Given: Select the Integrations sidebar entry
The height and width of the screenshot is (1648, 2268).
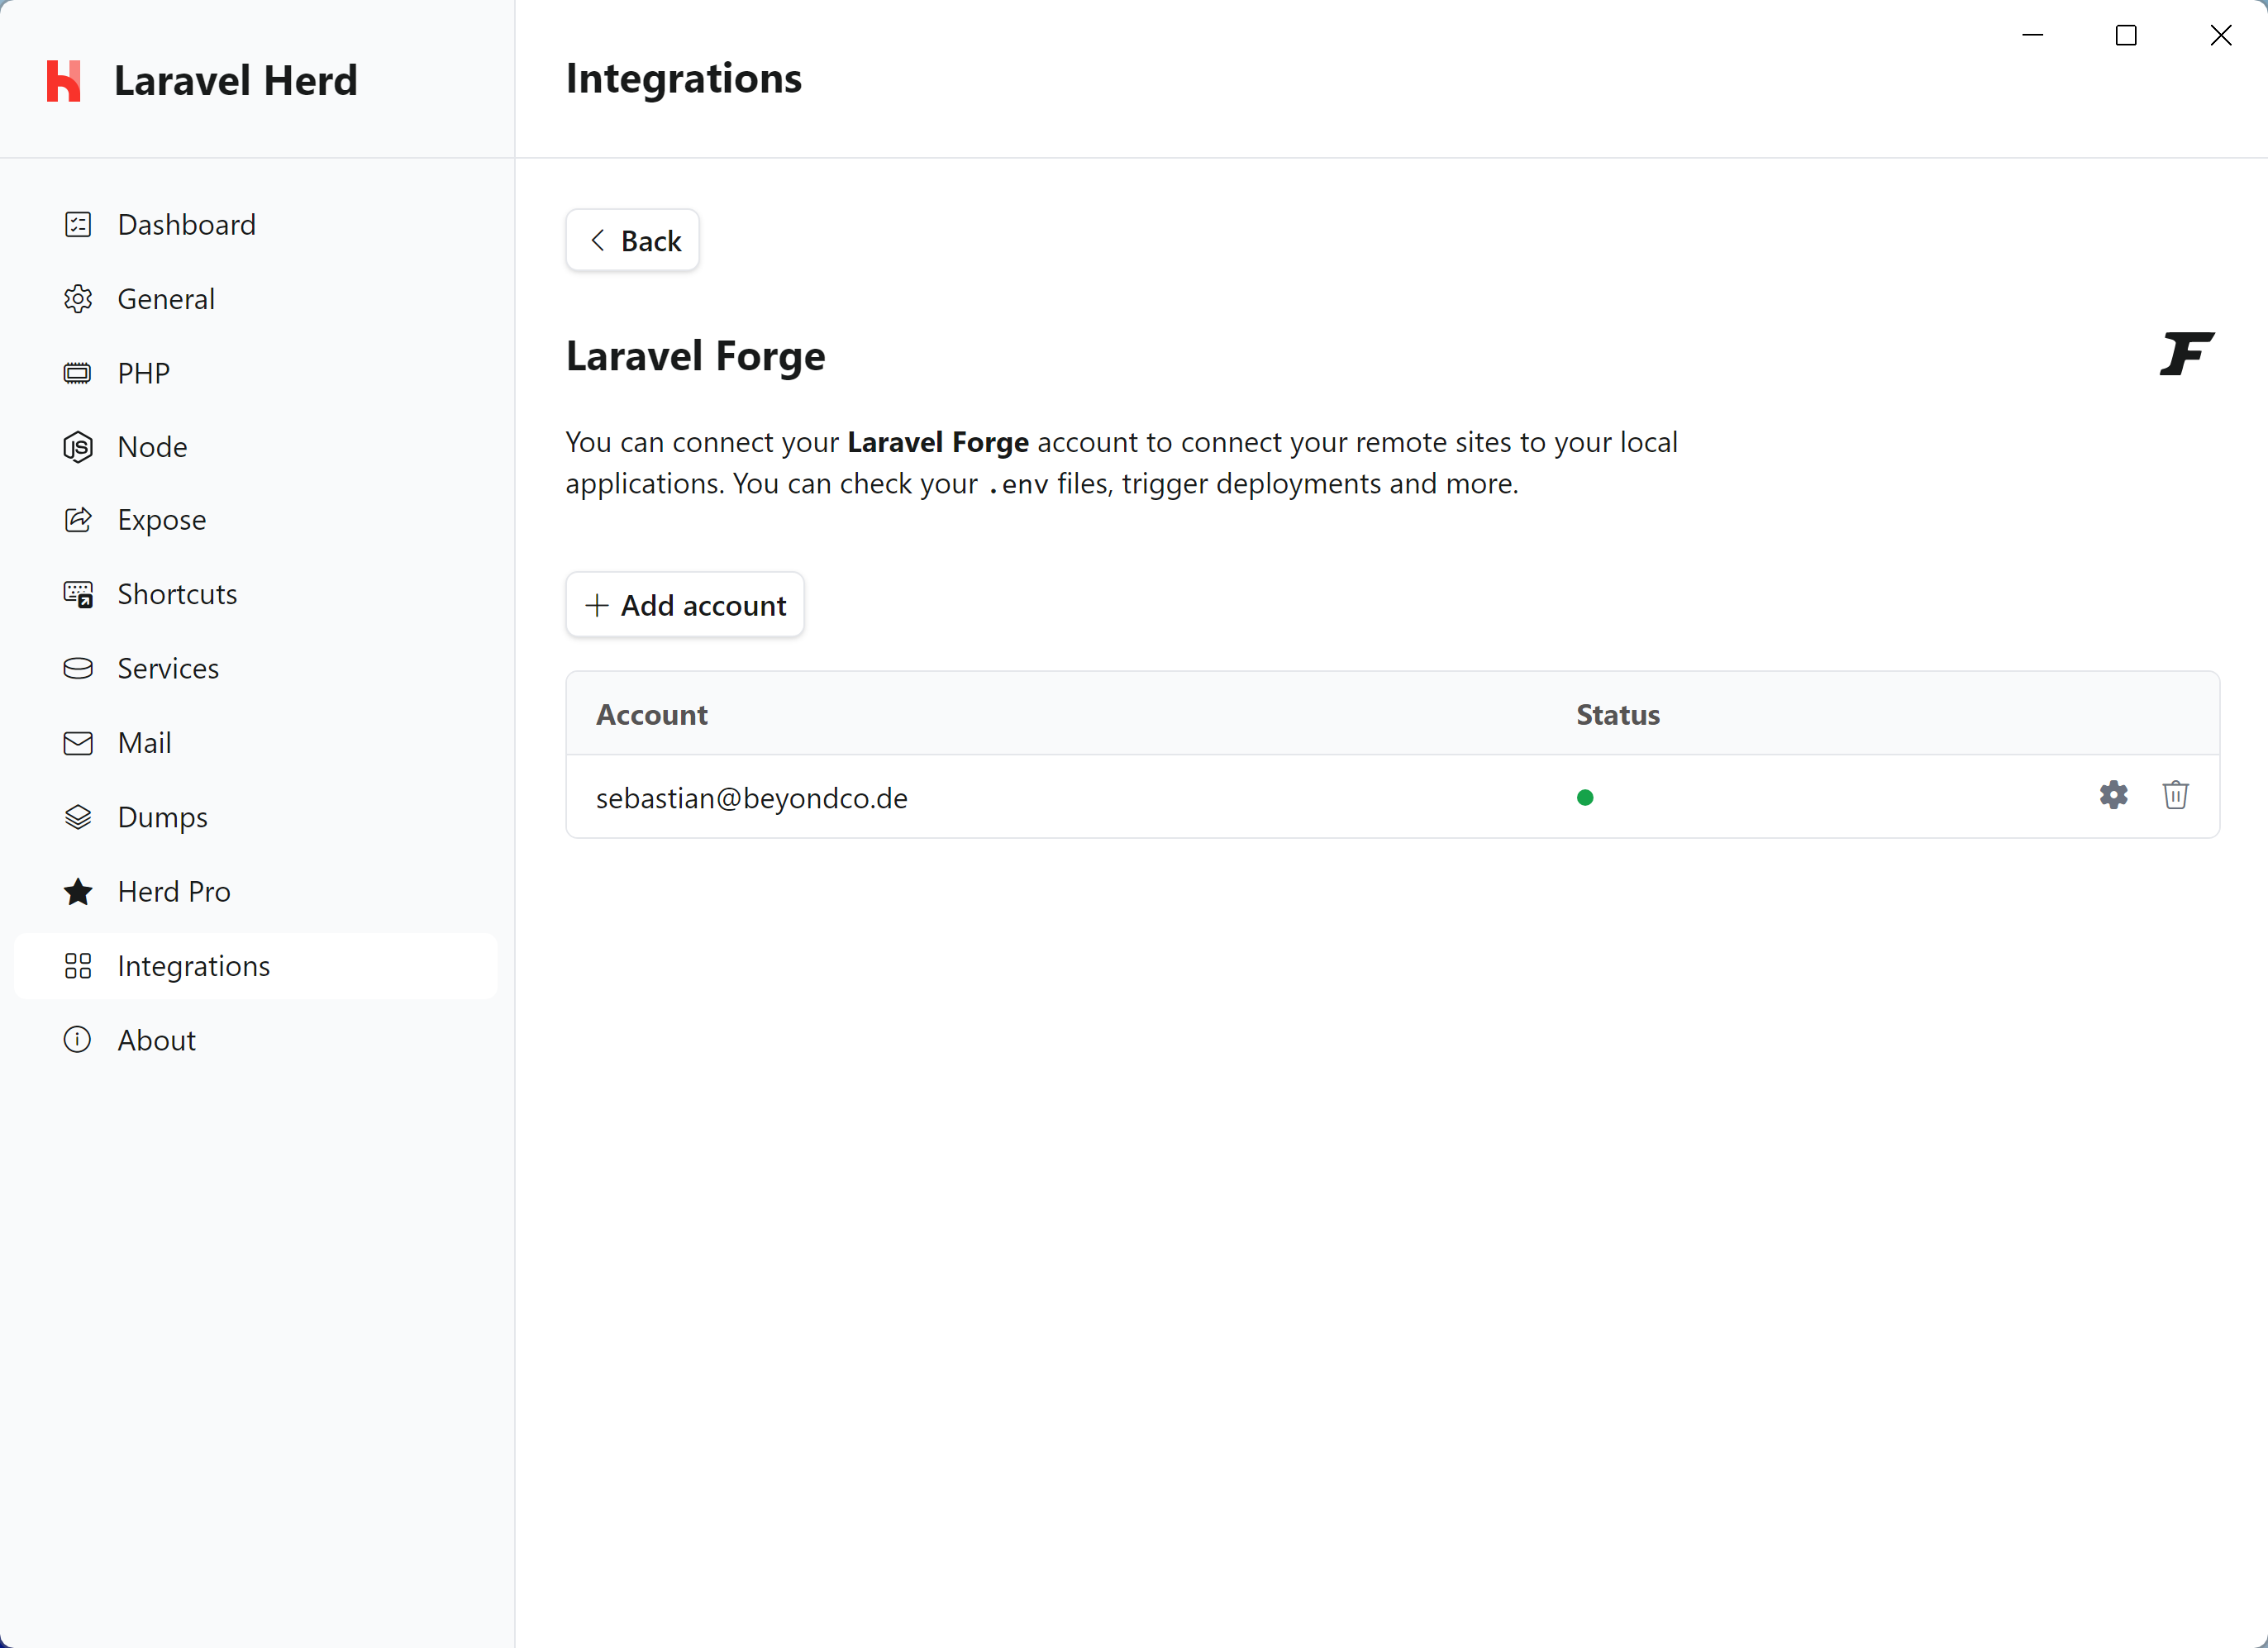Looking at the screenshot, I should [193, 965].
